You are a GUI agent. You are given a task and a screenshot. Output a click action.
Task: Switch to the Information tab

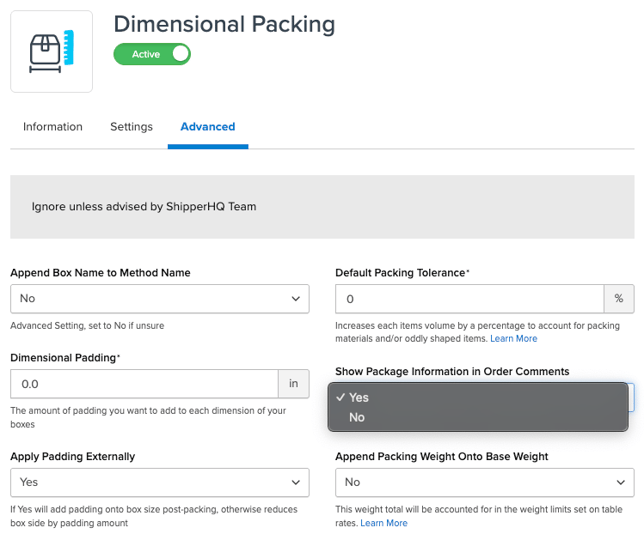pyautogui.click(x=53, y=127)
